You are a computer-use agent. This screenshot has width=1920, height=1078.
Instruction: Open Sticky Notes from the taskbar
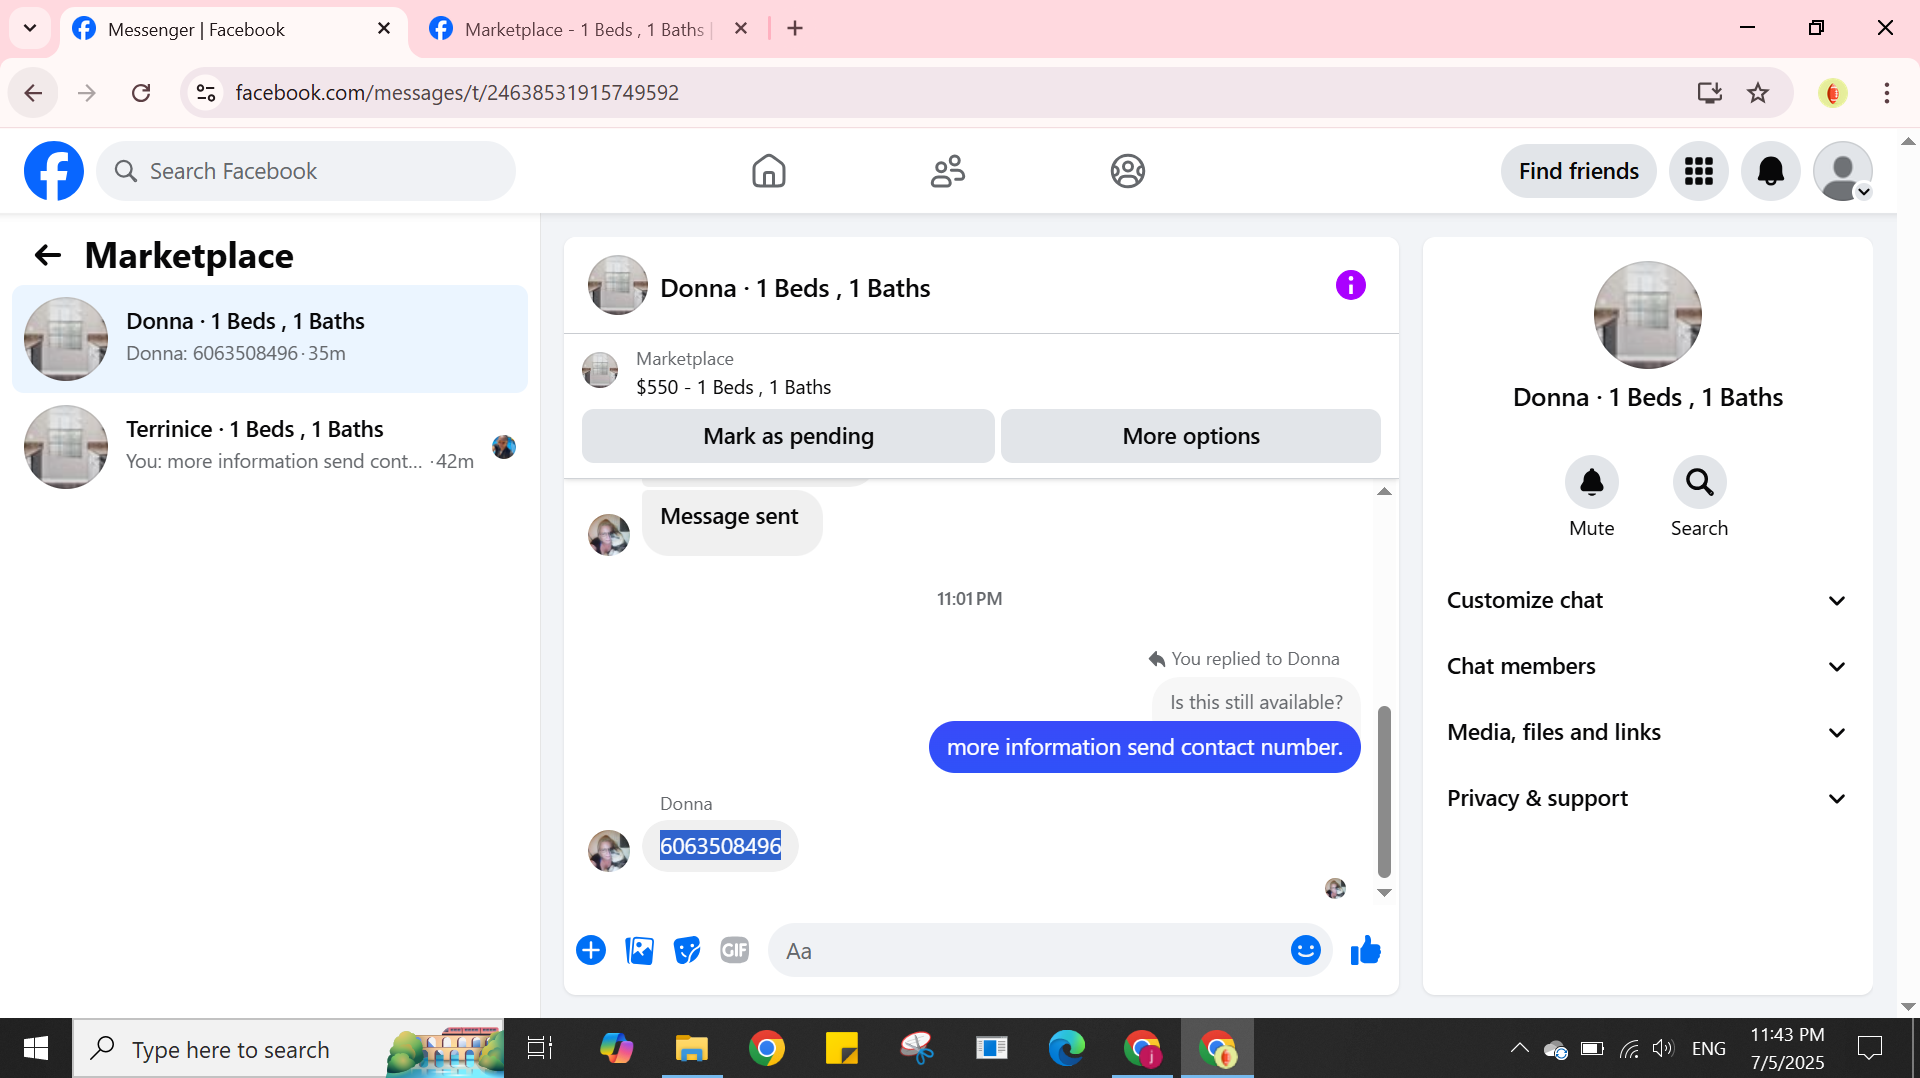pos(841,1048)
